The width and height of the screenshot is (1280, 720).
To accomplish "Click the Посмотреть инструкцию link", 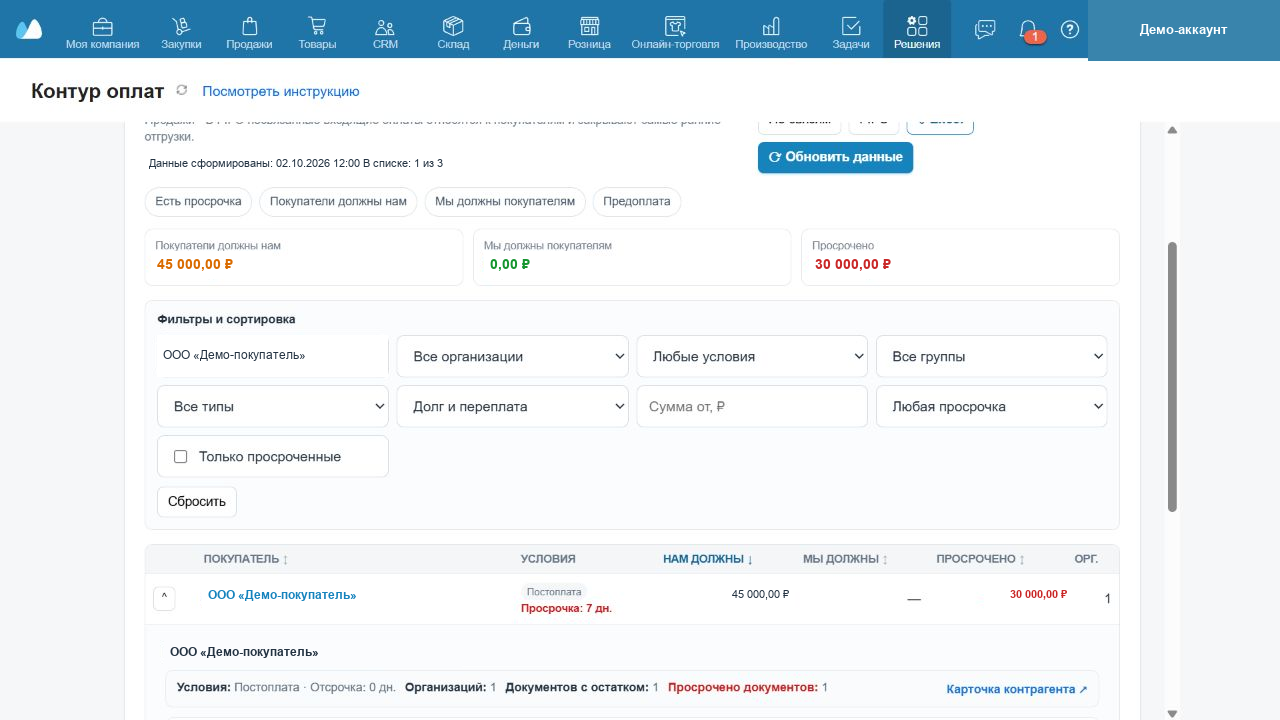I will (281, 91).
